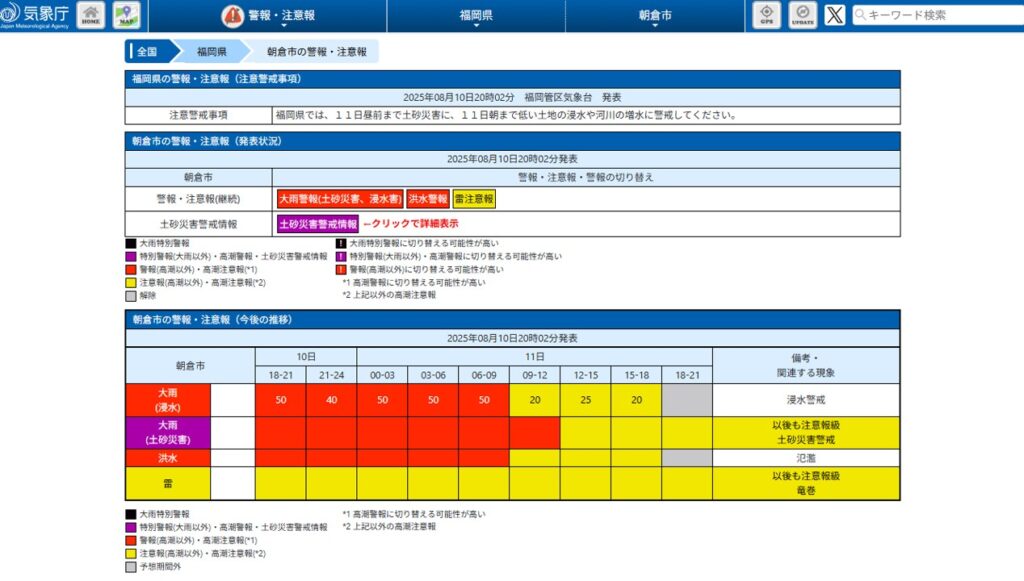This screenshot has width=1024, height=581.
Task: Click the 11日 date header
Action: 535,357
